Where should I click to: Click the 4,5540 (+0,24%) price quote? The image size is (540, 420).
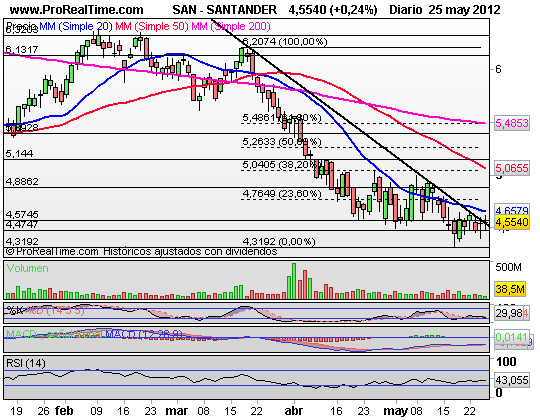pyautogui.click(x=333, y=10)
